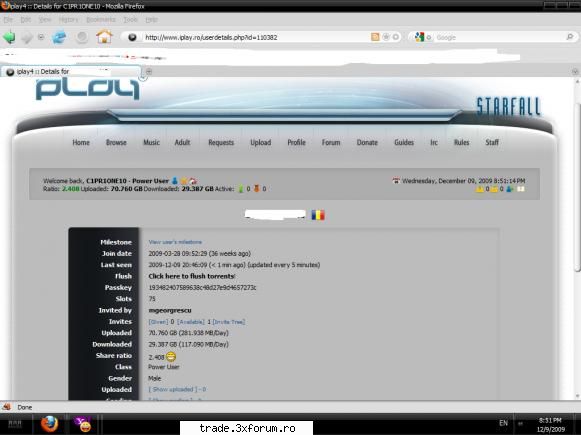Open the Guides page
The image size is (581, 435).
(404, 142)
